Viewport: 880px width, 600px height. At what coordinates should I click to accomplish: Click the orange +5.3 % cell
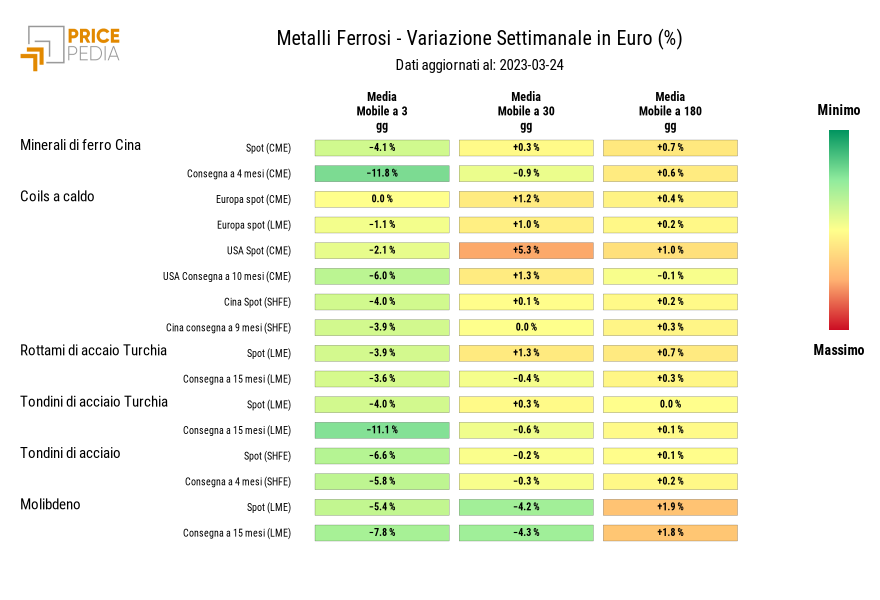tap(526, 250)
